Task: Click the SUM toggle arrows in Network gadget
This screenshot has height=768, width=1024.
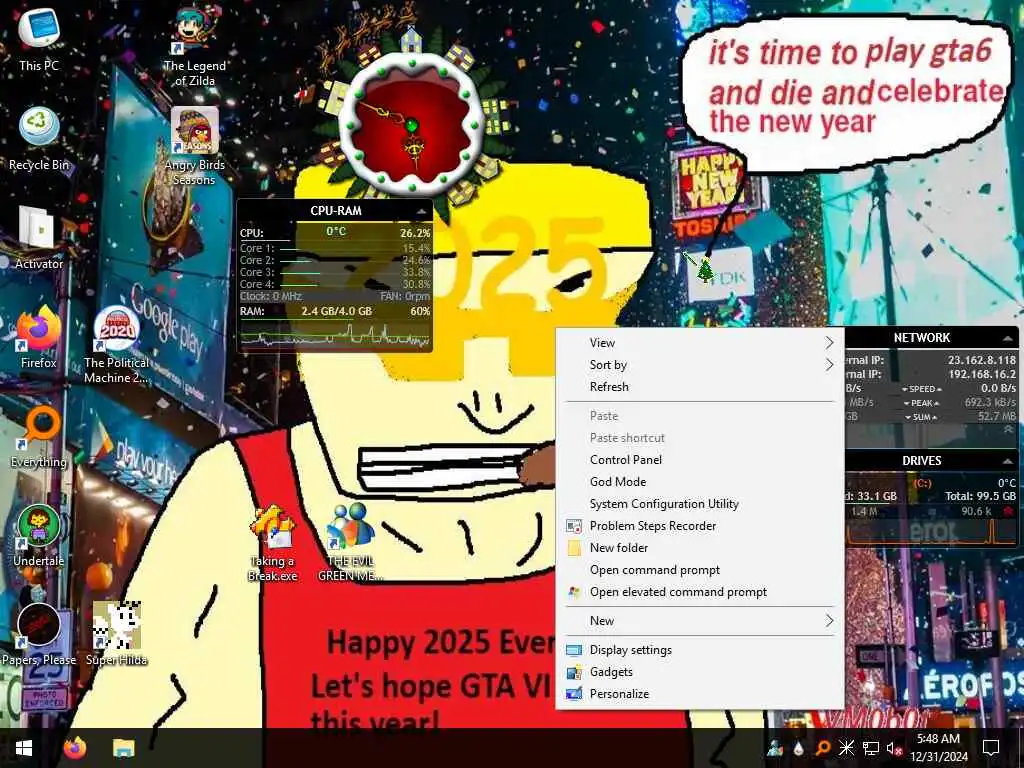Action: 922,417
